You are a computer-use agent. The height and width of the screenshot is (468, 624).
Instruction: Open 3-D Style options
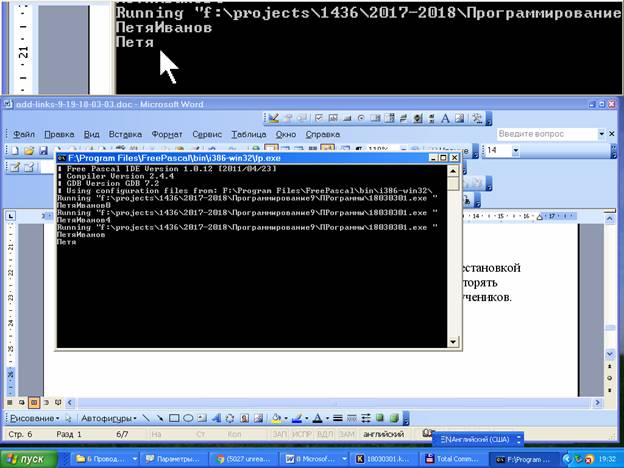[x=394, y=418]
